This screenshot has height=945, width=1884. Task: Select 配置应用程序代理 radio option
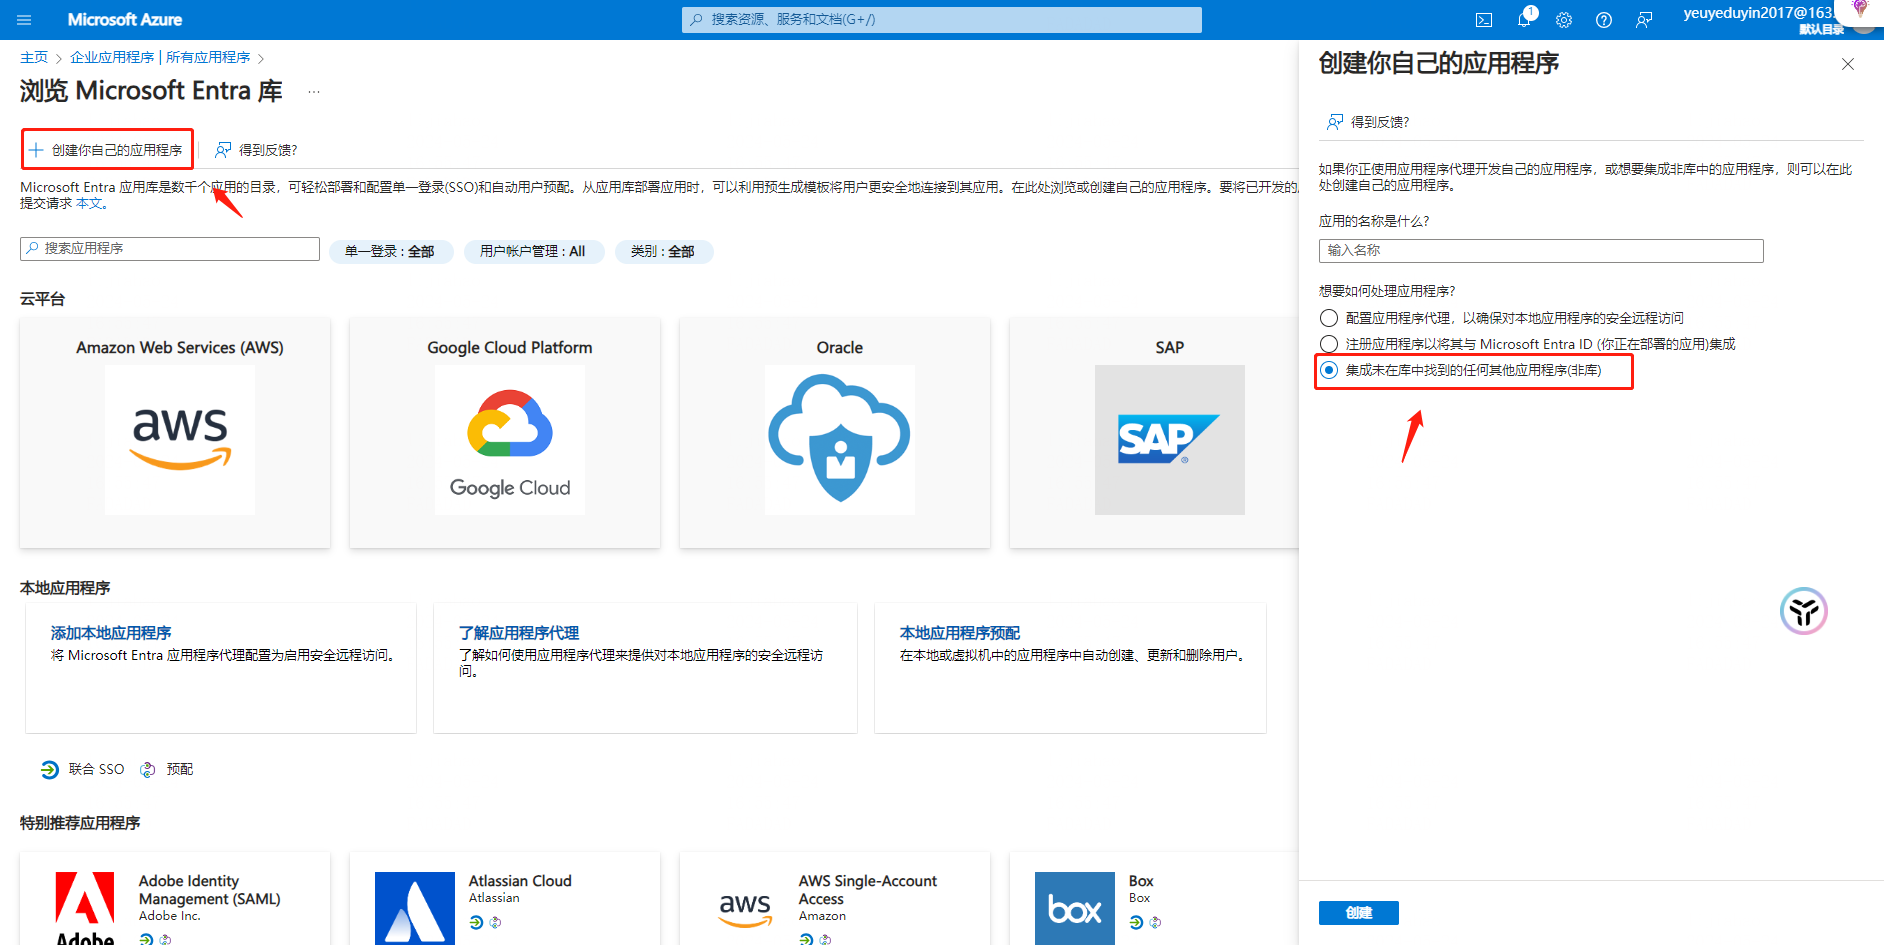pyautogui.click(x=1329, y=318)
